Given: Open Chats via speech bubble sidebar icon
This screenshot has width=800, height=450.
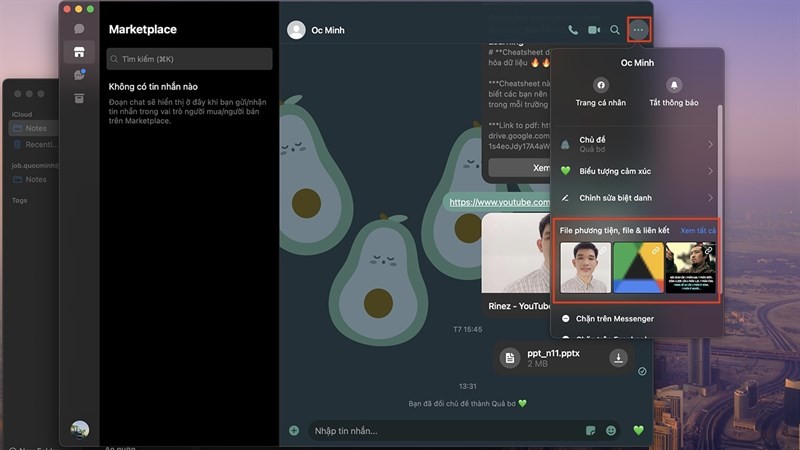Looking at the screenshot, I should coord(79,29).
